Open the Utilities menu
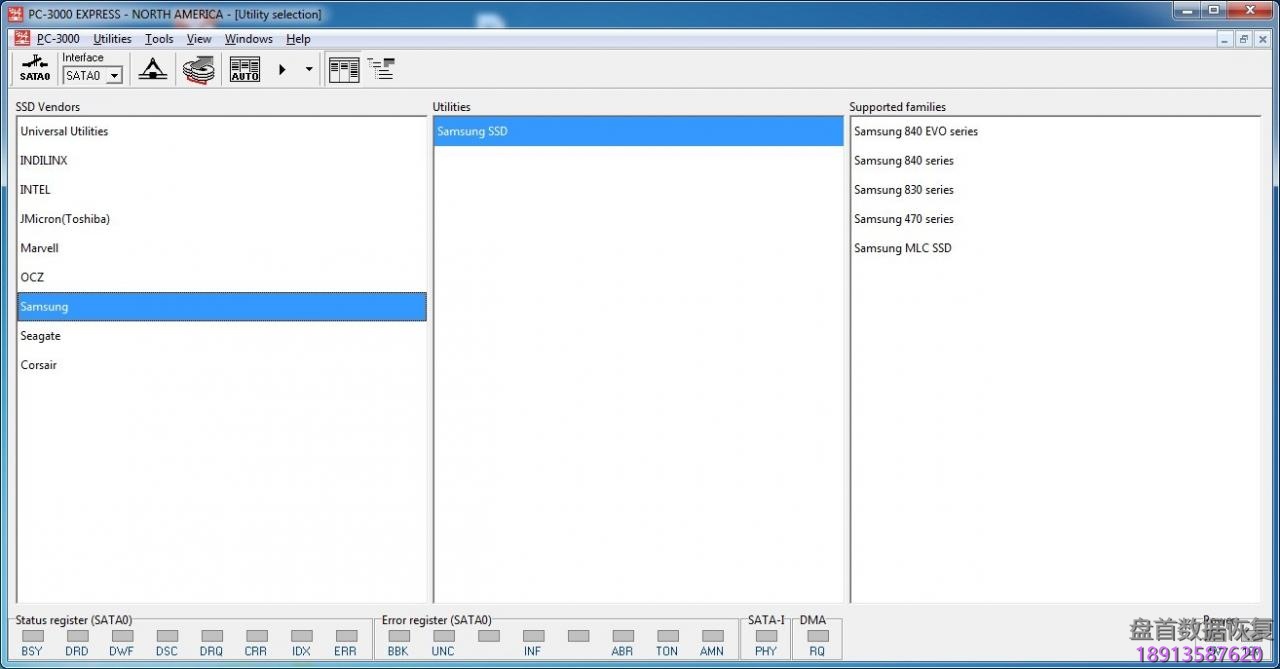 (111, 39)
